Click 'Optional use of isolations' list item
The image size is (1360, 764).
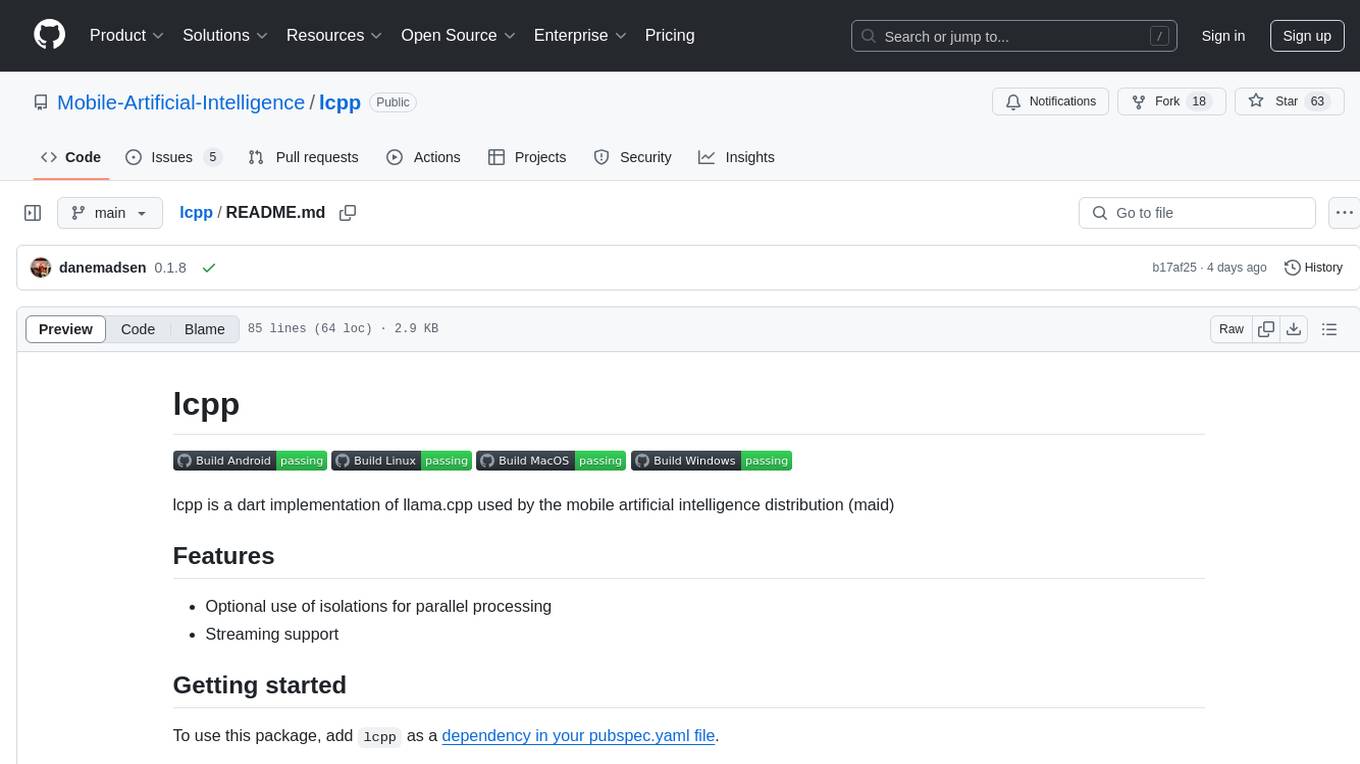click(378, 606)
